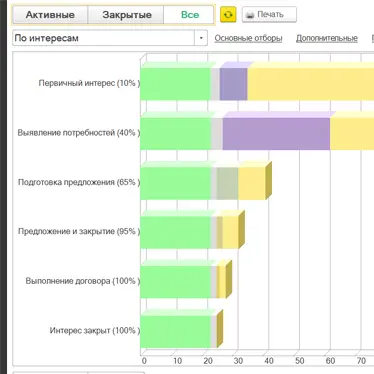Switch to the Активные tab

tap(50, 15)
